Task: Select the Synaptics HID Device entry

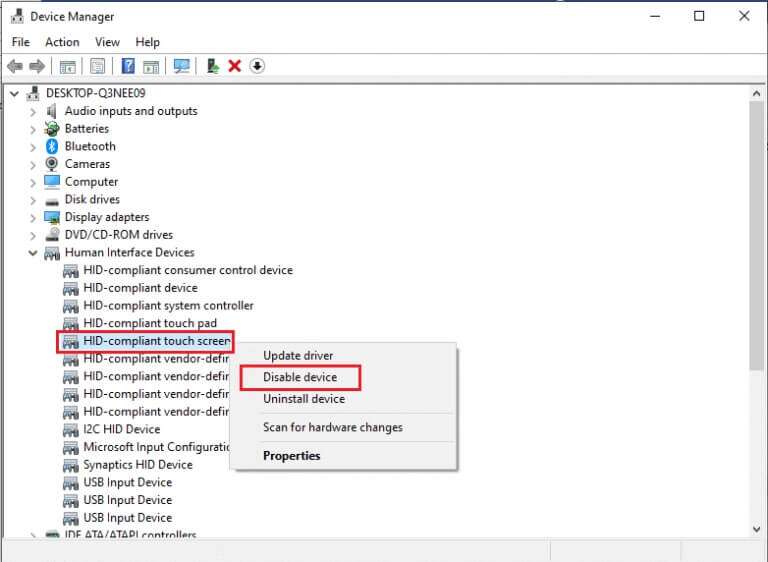Action: coord(138,465)
